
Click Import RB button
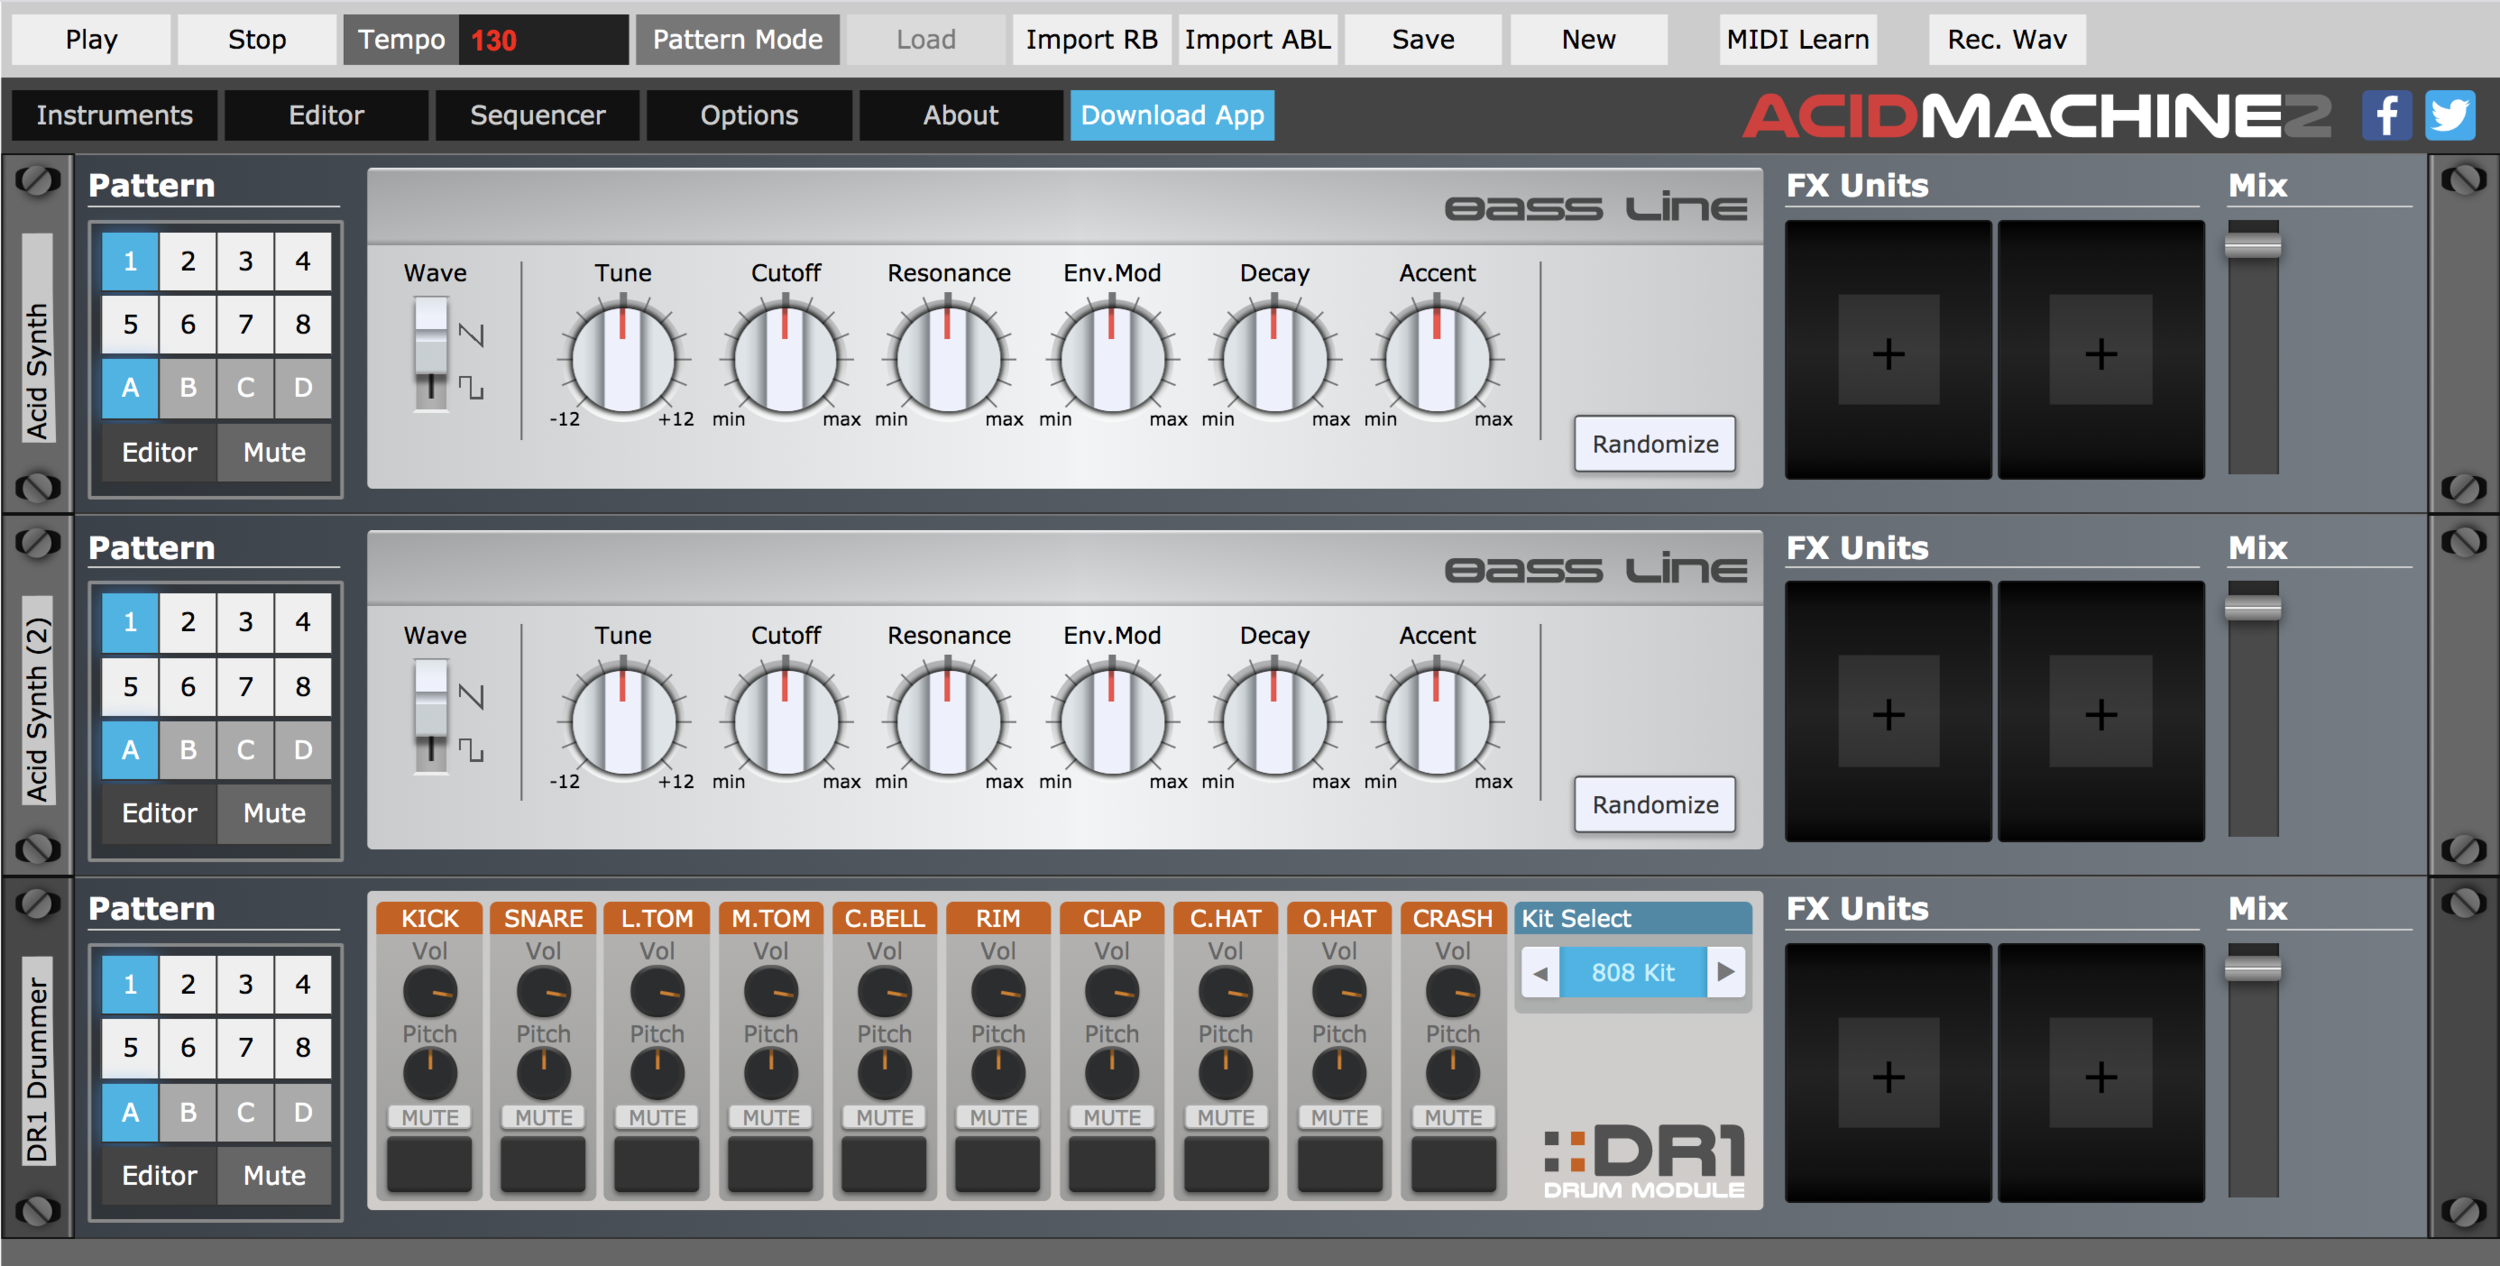1091,40
